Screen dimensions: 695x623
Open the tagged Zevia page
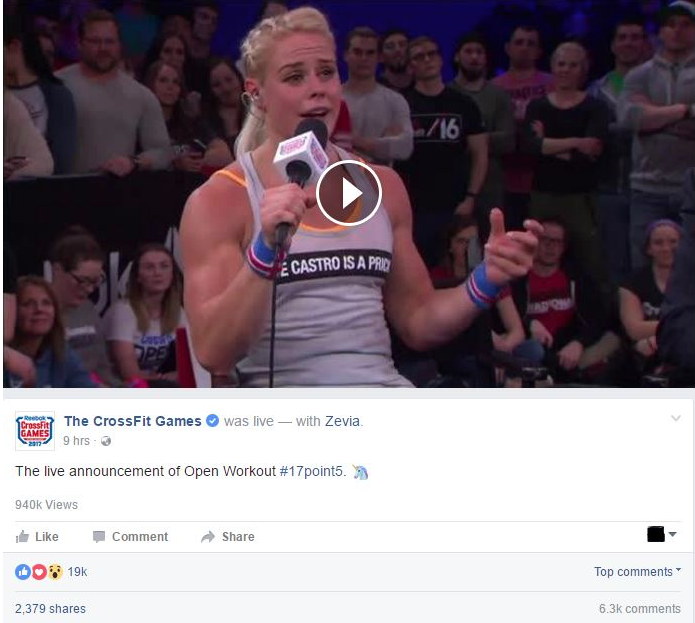[342, 421]
